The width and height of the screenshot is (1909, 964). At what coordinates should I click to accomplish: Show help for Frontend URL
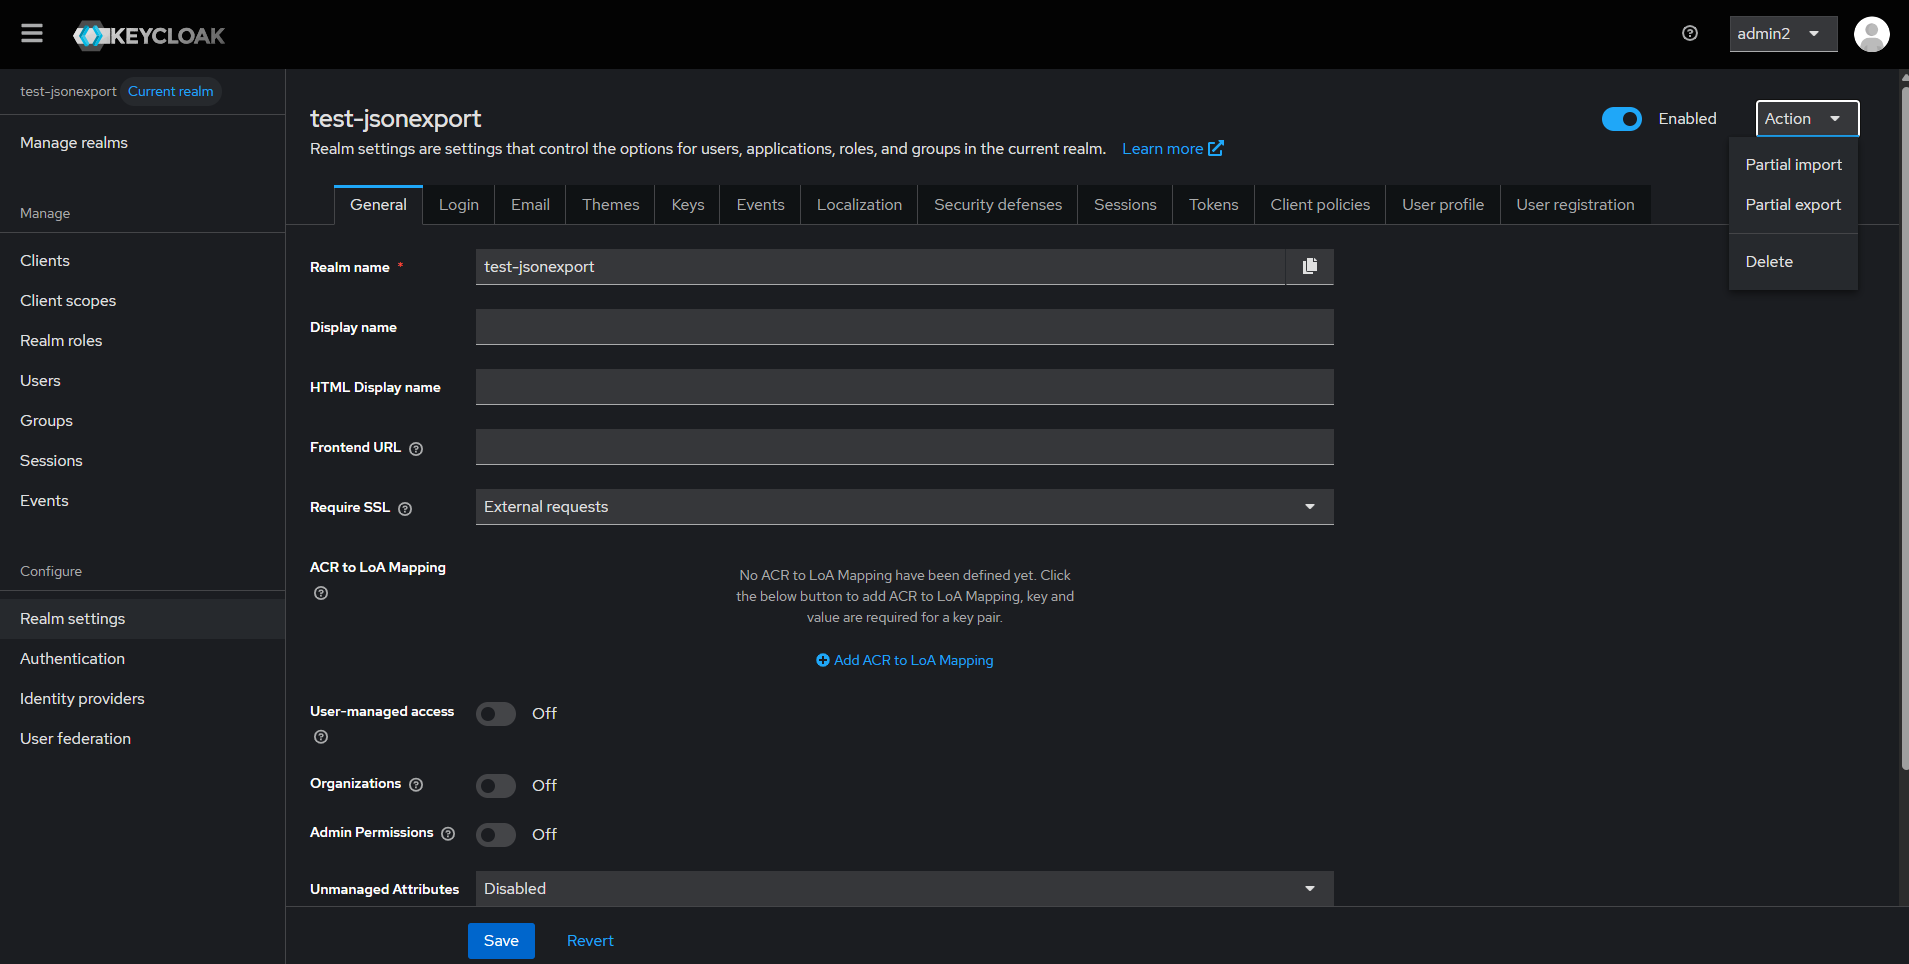pyautogui.click(x=416, y=449)
